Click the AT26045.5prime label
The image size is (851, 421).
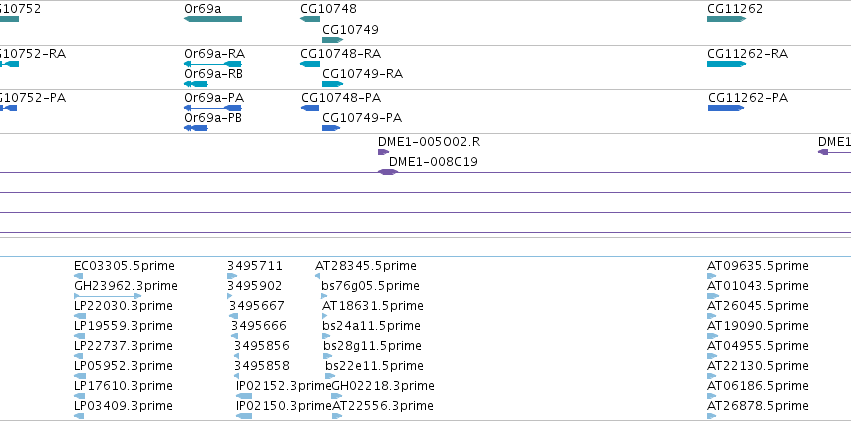click(758, 306)
